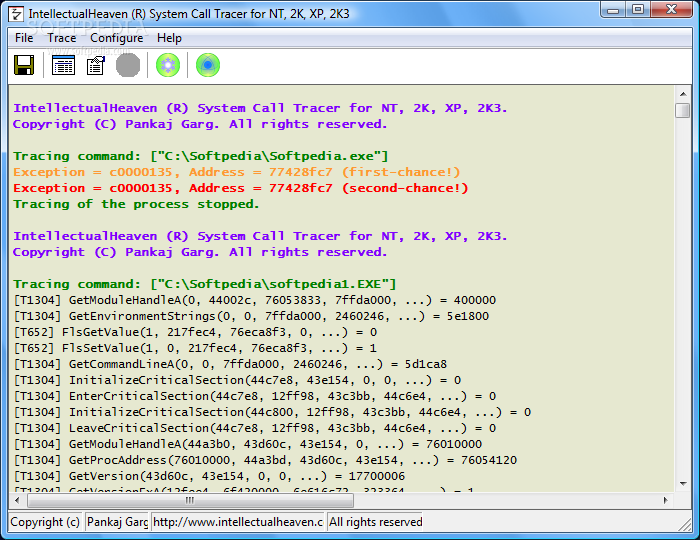Click the GetEnvironmentStrings trace line
Viewport: 700px width, 540px height.
[251, 316]
